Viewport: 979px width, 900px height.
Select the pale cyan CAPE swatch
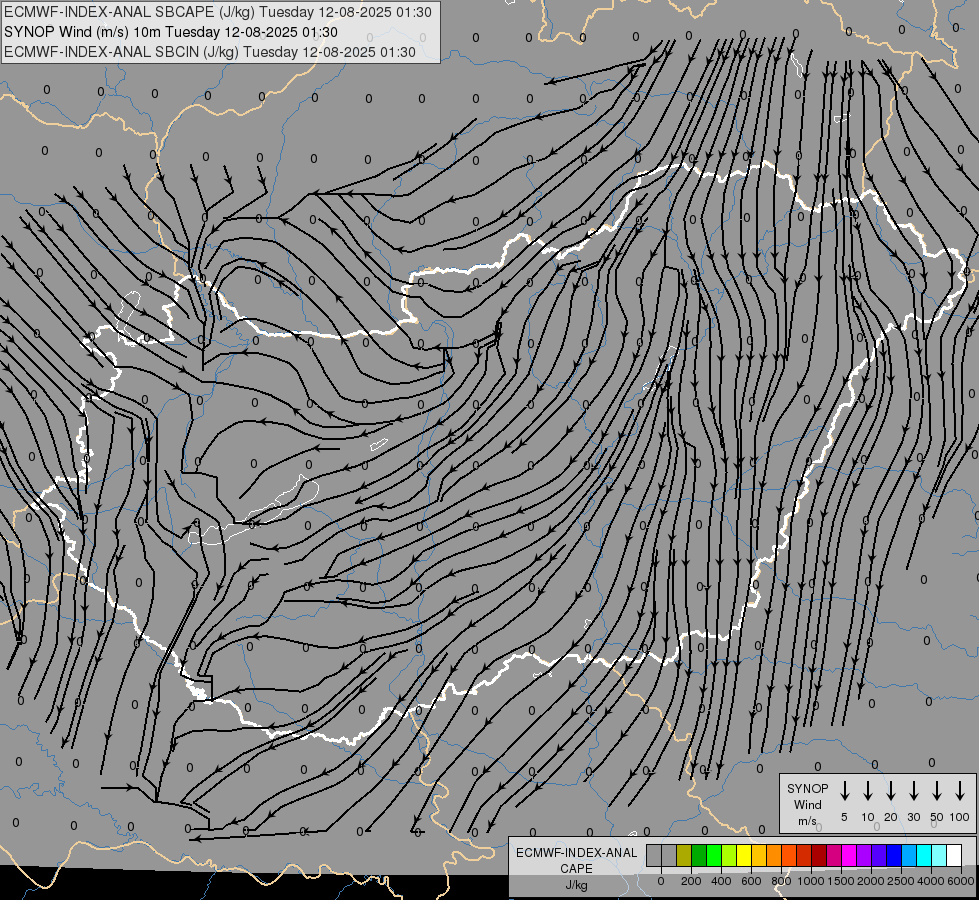coord(939,855)
